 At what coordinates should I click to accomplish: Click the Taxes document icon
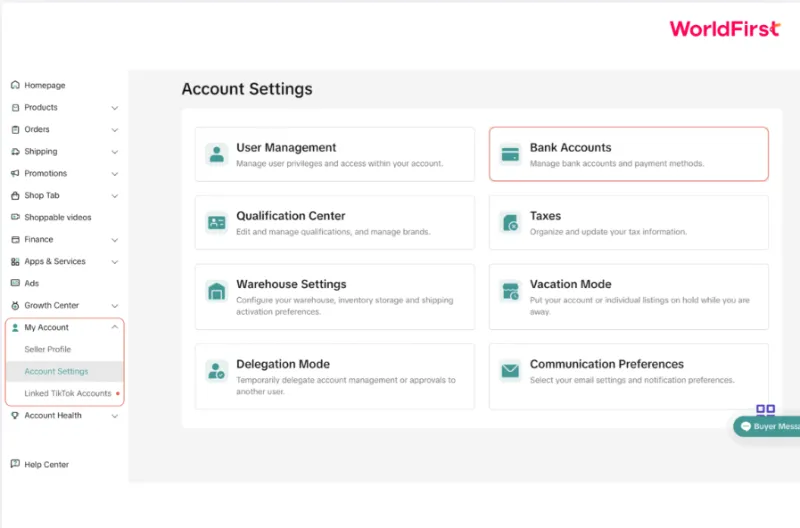510,222
